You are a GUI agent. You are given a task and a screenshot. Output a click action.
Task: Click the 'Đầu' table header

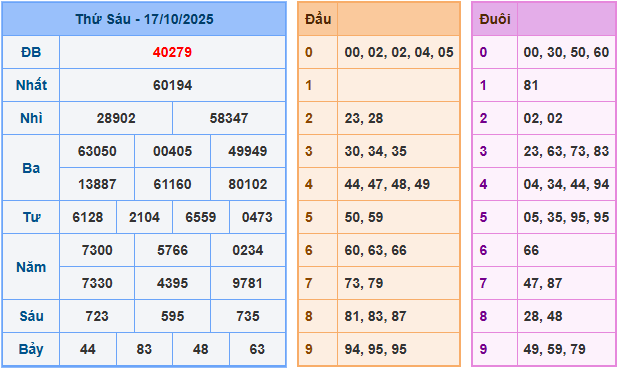(318, 19)
